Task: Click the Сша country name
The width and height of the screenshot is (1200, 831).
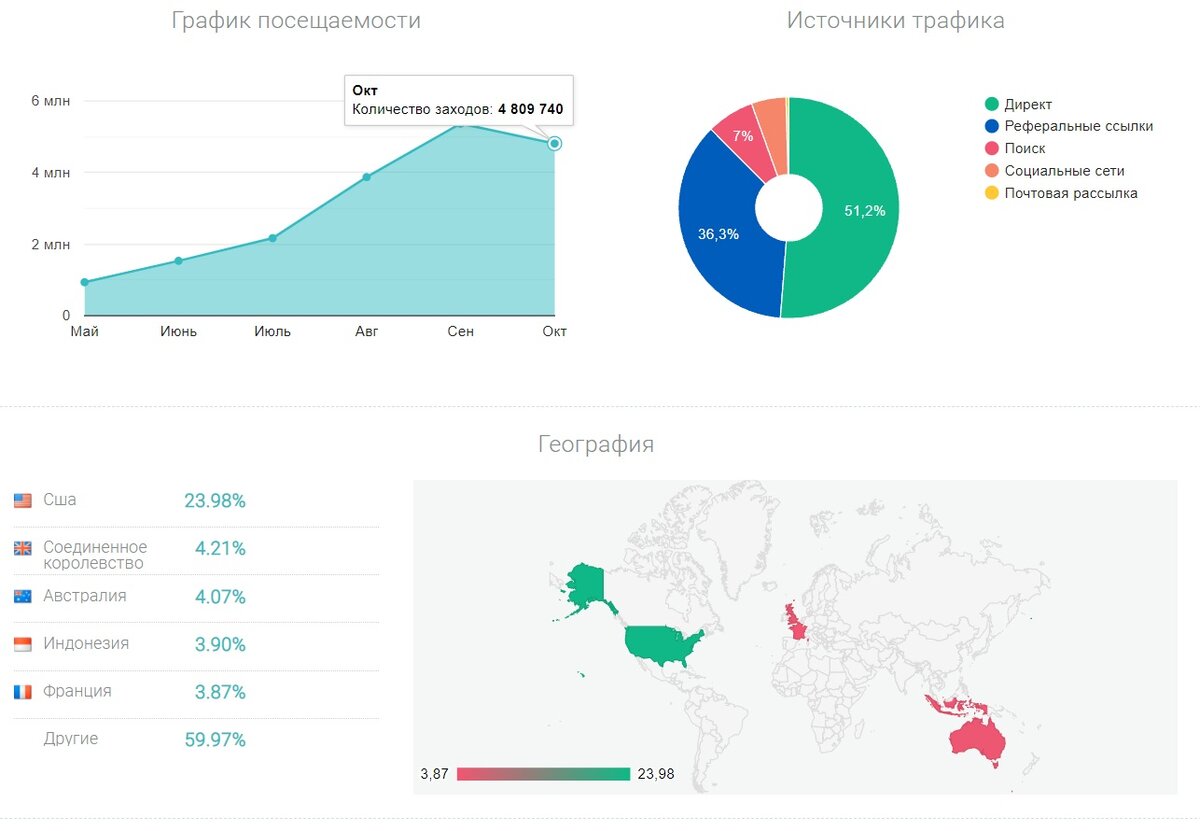Action: (x=60, y=499)
